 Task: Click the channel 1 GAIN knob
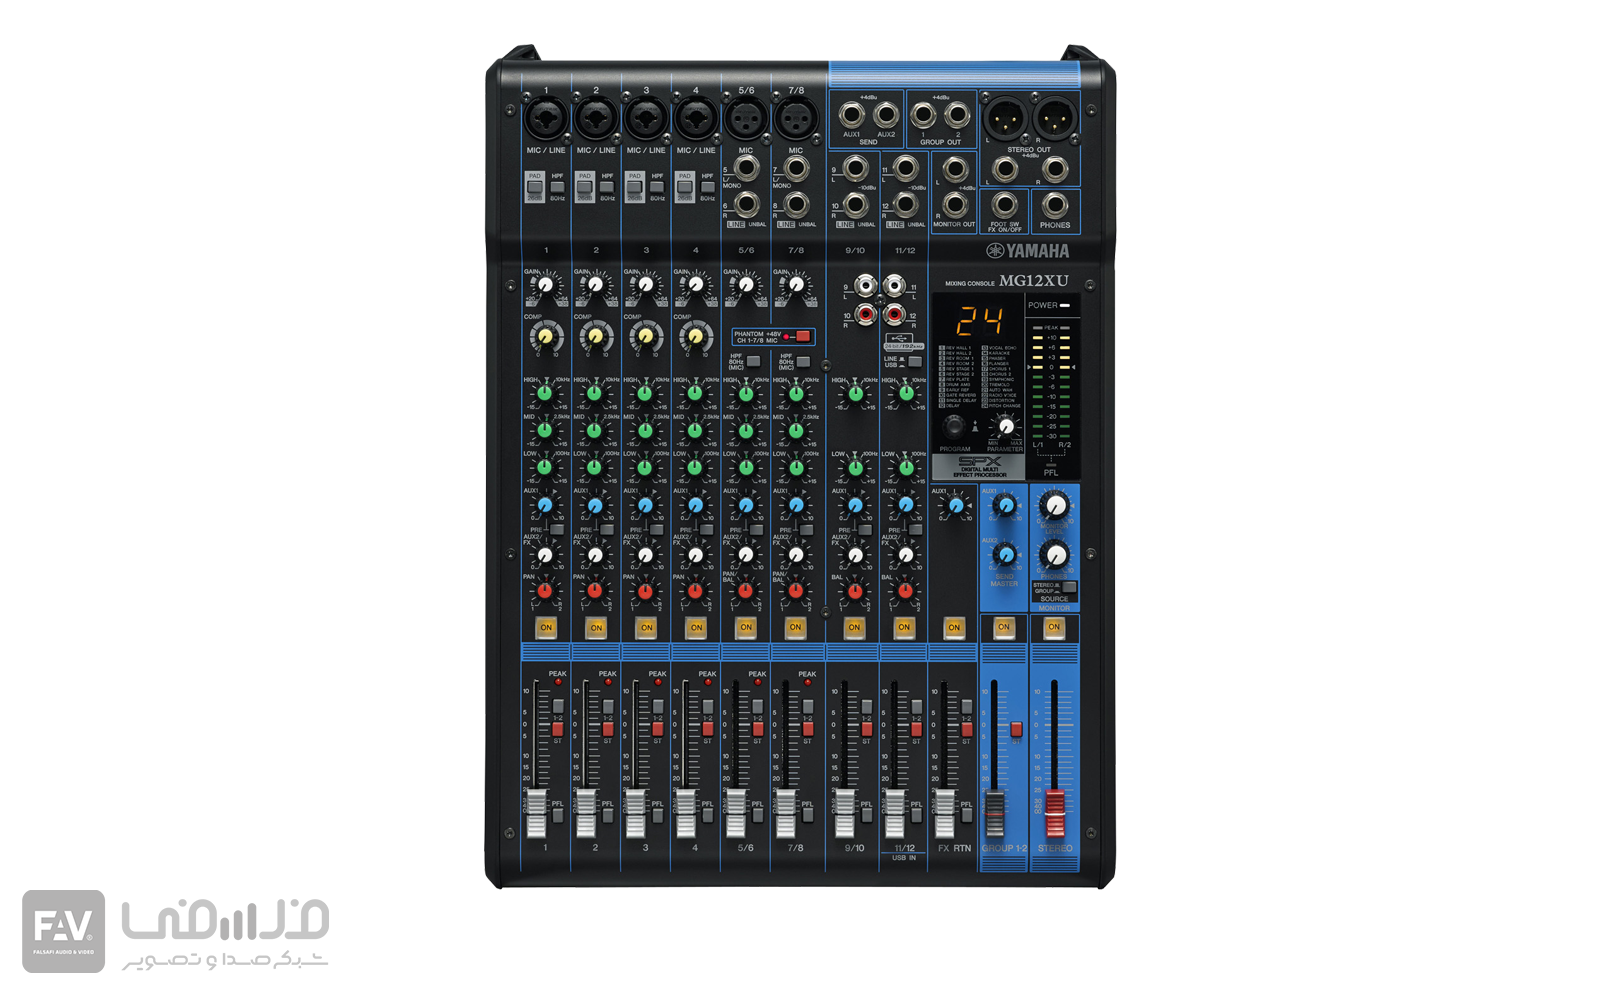click(546, 286)
